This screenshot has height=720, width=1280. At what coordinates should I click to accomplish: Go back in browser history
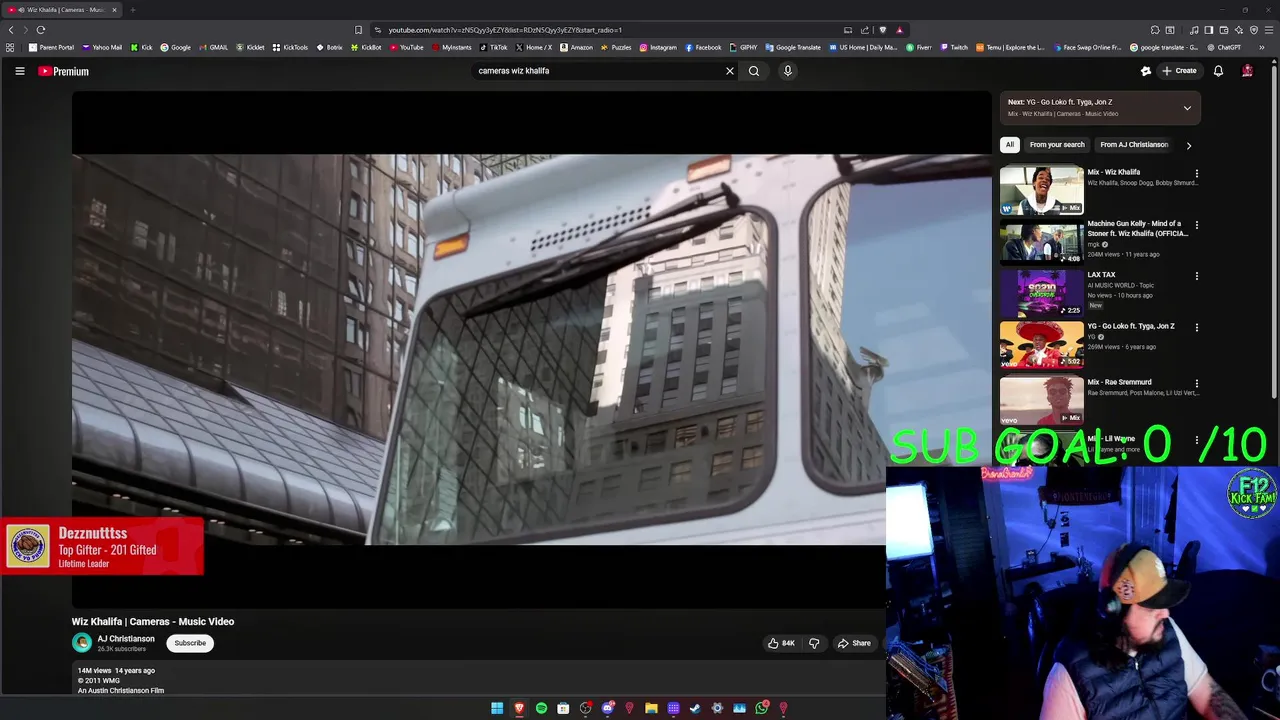coord(11,30)
